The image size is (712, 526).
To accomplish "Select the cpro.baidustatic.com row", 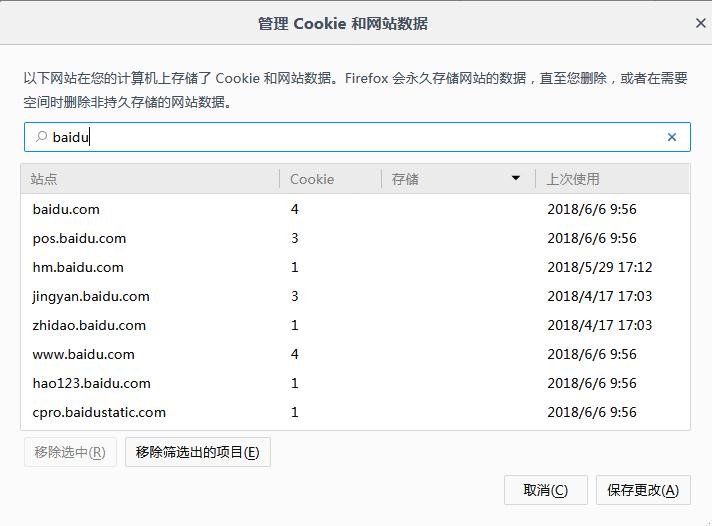I will [356, 412].
